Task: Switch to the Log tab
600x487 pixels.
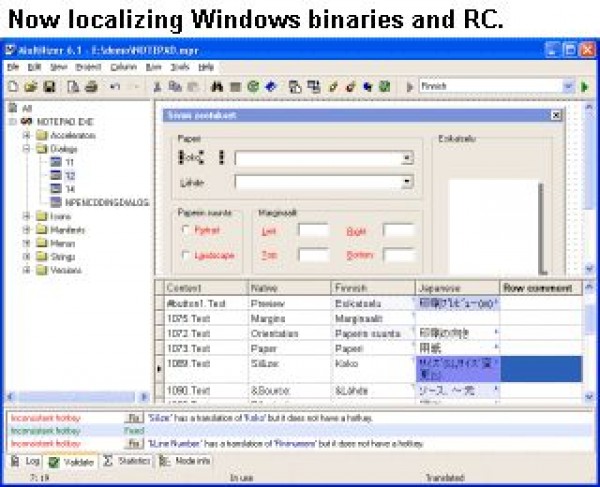Action: pos(26,461)
